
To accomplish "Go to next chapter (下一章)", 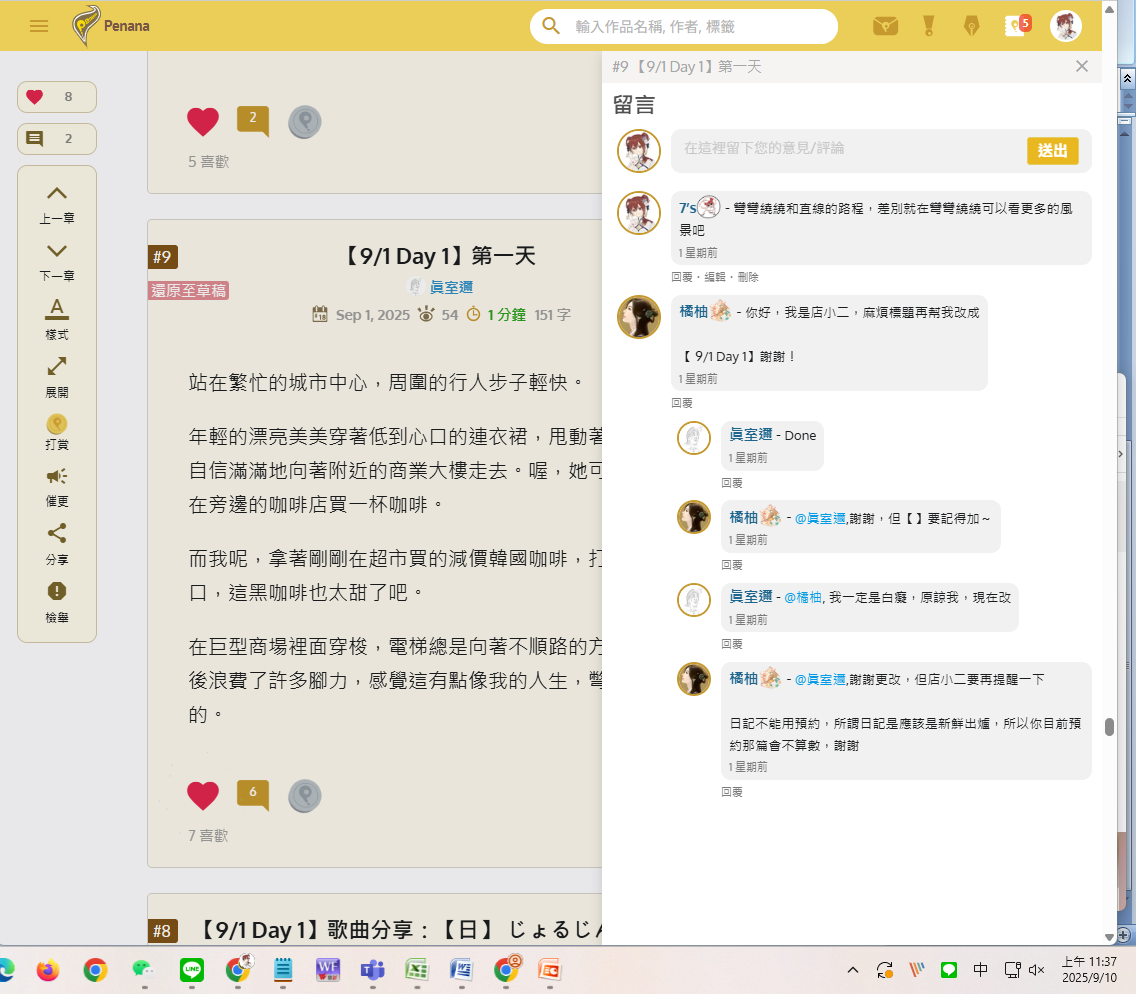I will [x=57, y=262].
